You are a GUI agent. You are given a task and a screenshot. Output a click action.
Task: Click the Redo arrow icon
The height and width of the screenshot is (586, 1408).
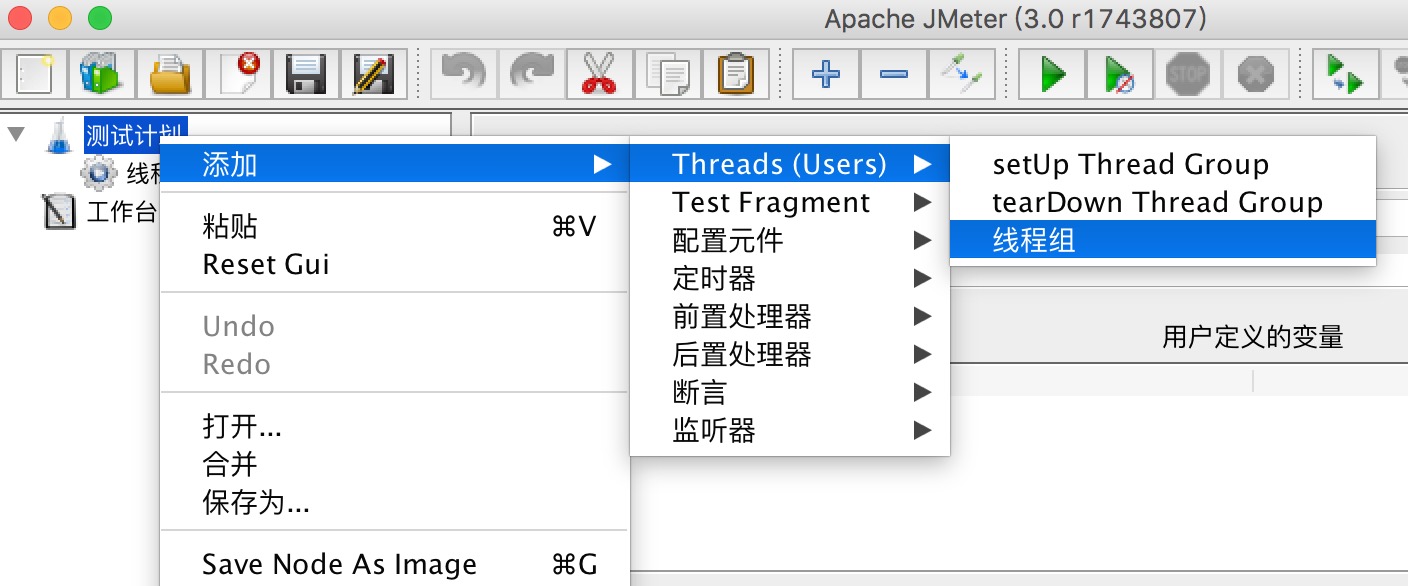point(531,74)
